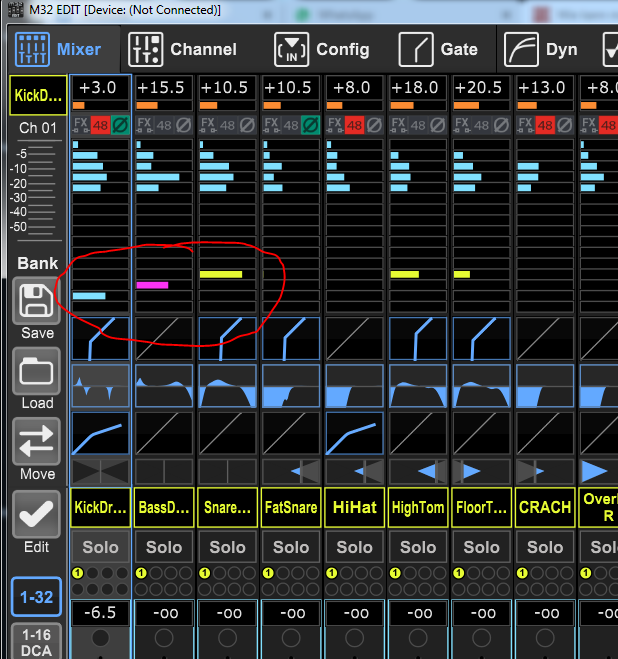This screenshot has width=618, height=659.
Task: Toggle DCA 1 assignment on HiHat channel
Action: tap(332, 573)
